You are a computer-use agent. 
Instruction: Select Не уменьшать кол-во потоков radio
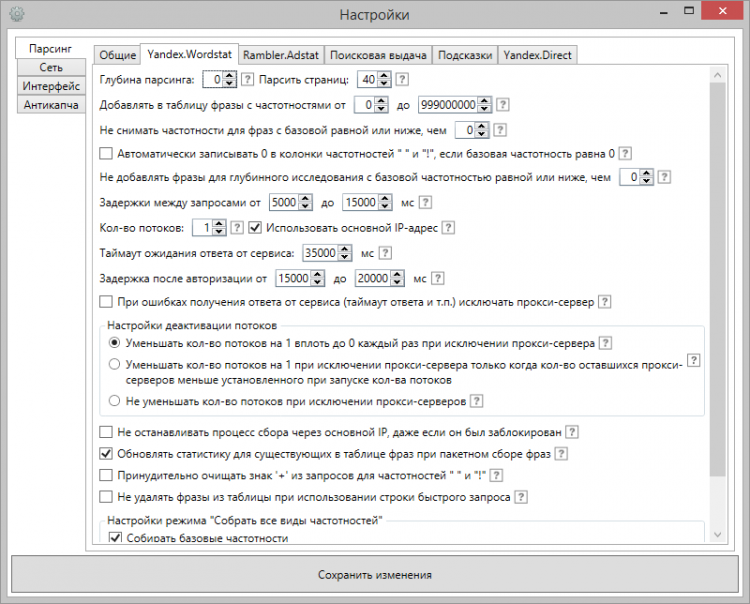114,401
